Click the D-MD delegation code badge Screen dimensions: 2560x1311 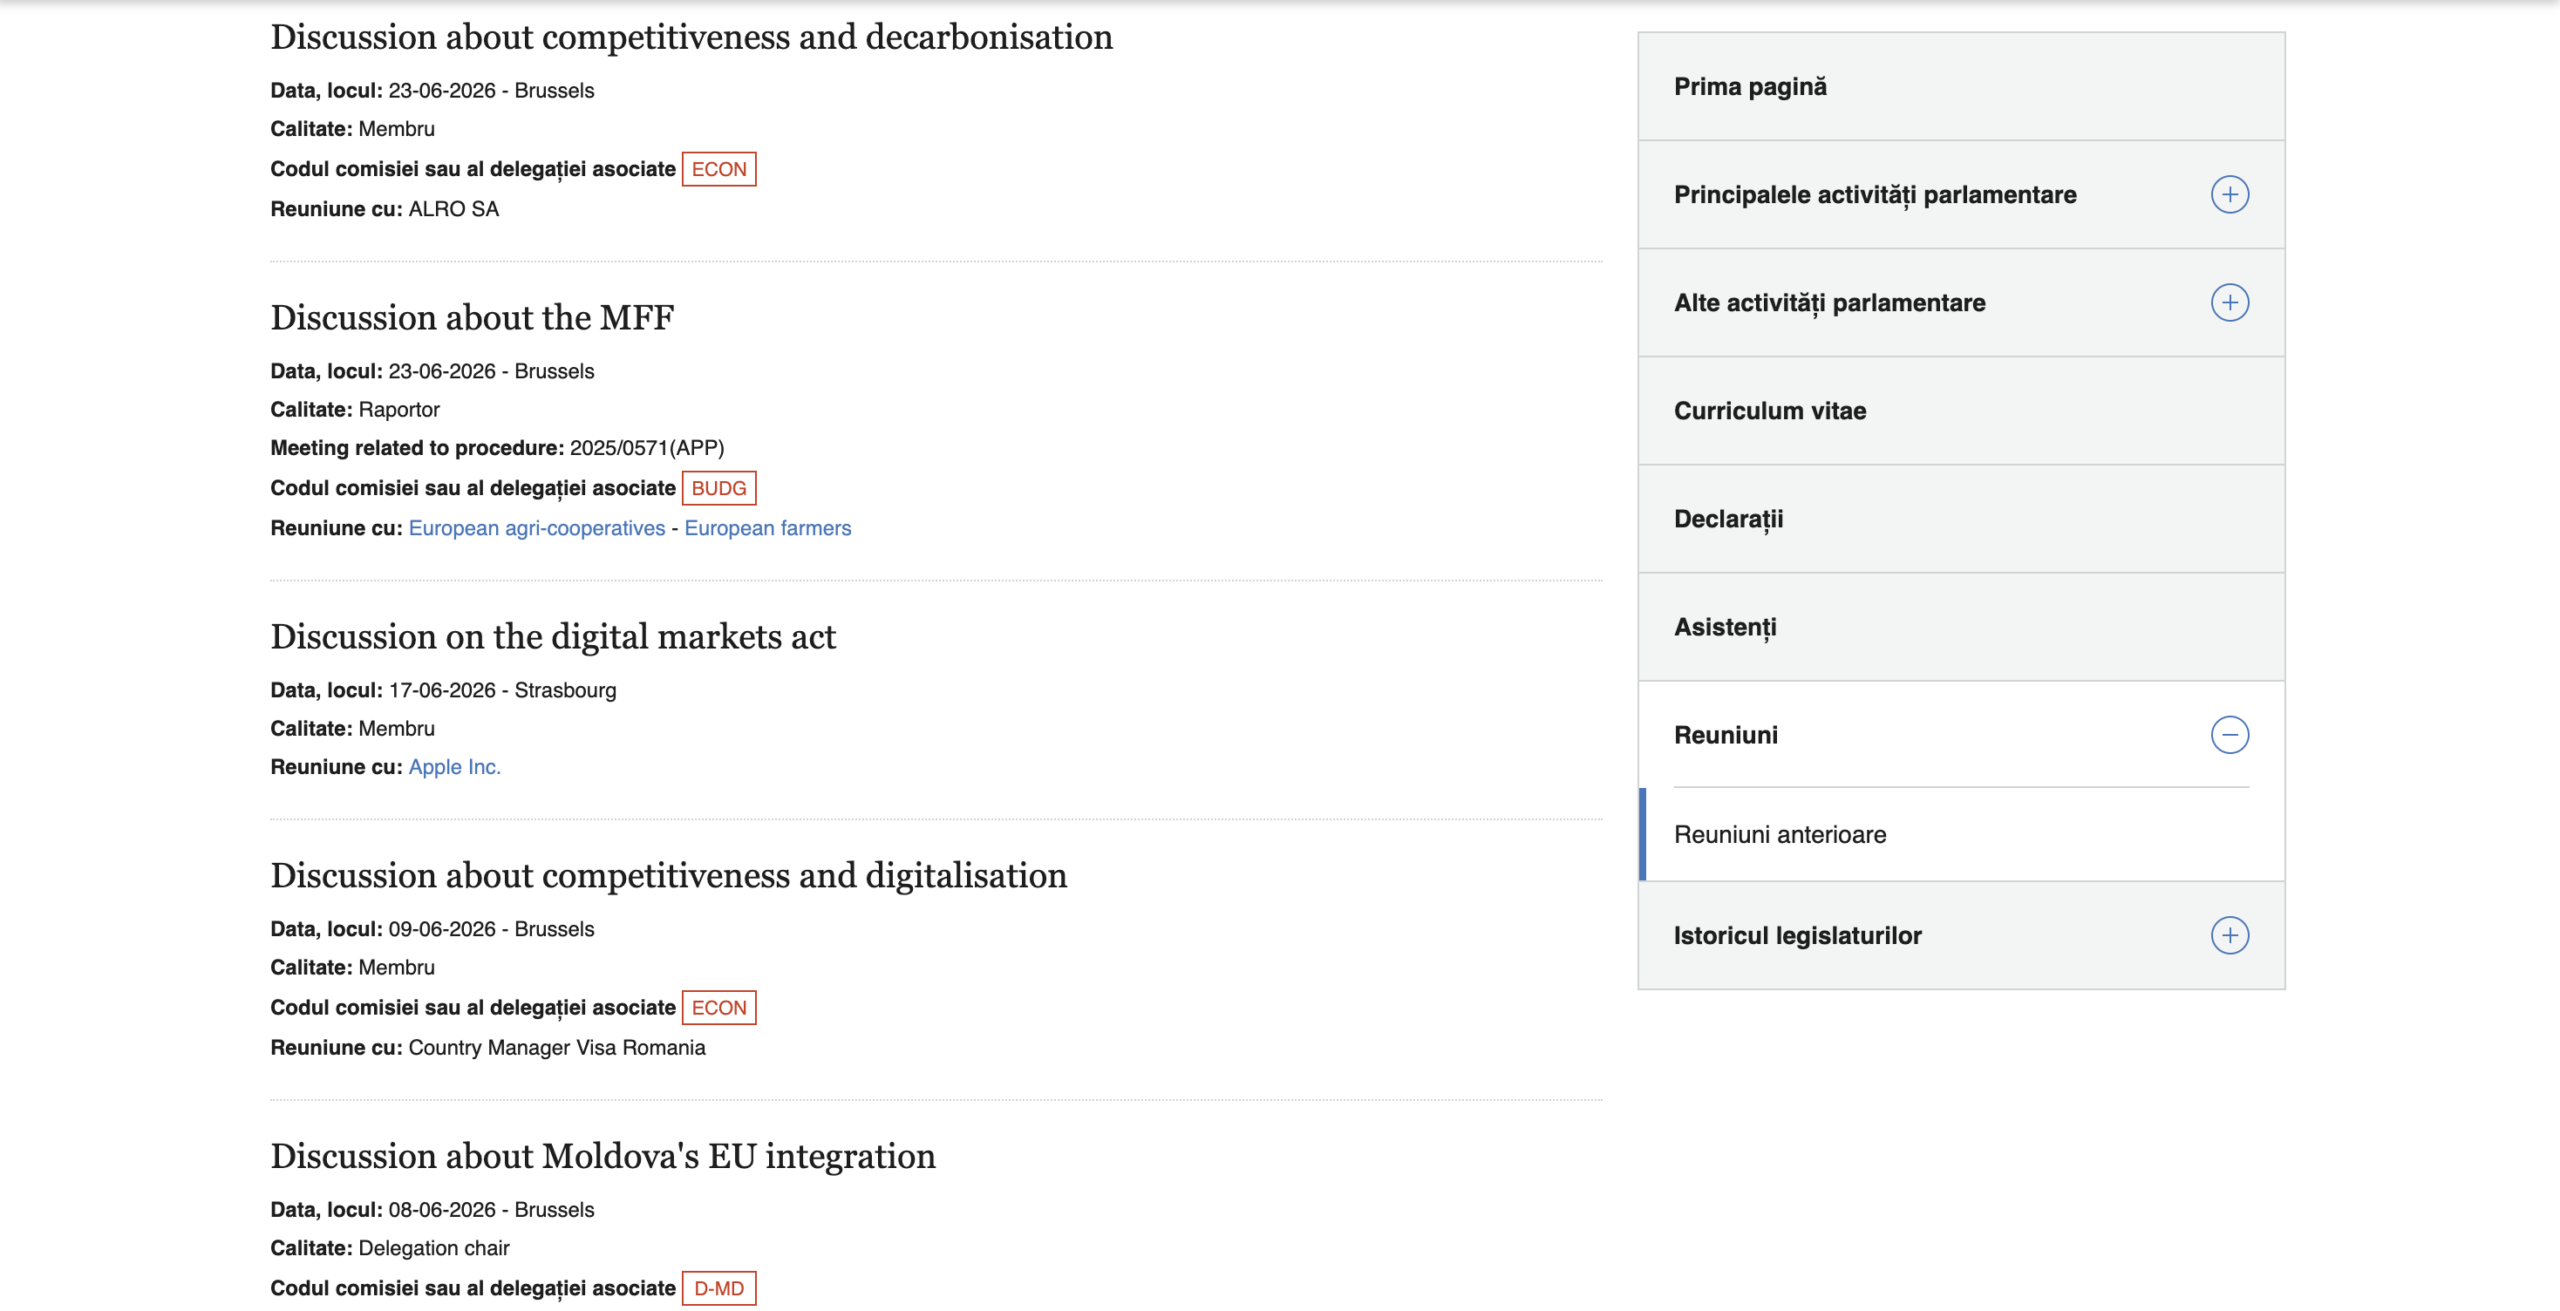point(719,1288)
